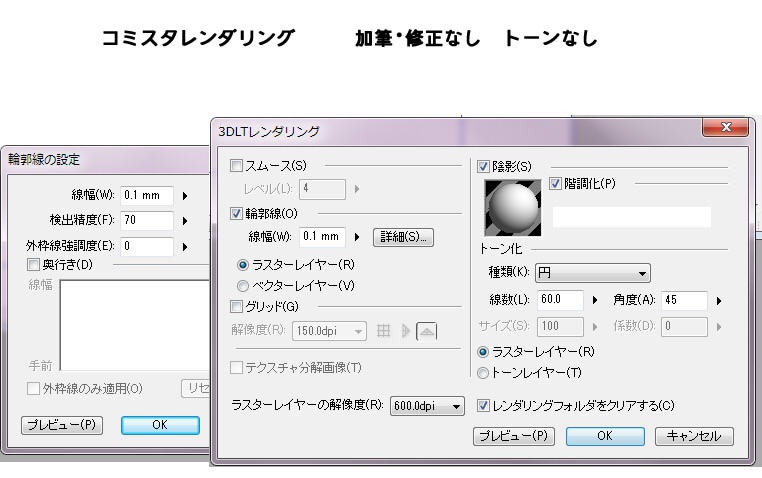The image size is (762, 478).
Task: Open the 種類(K) dropdown showing 円
Action: coord(592,273)
